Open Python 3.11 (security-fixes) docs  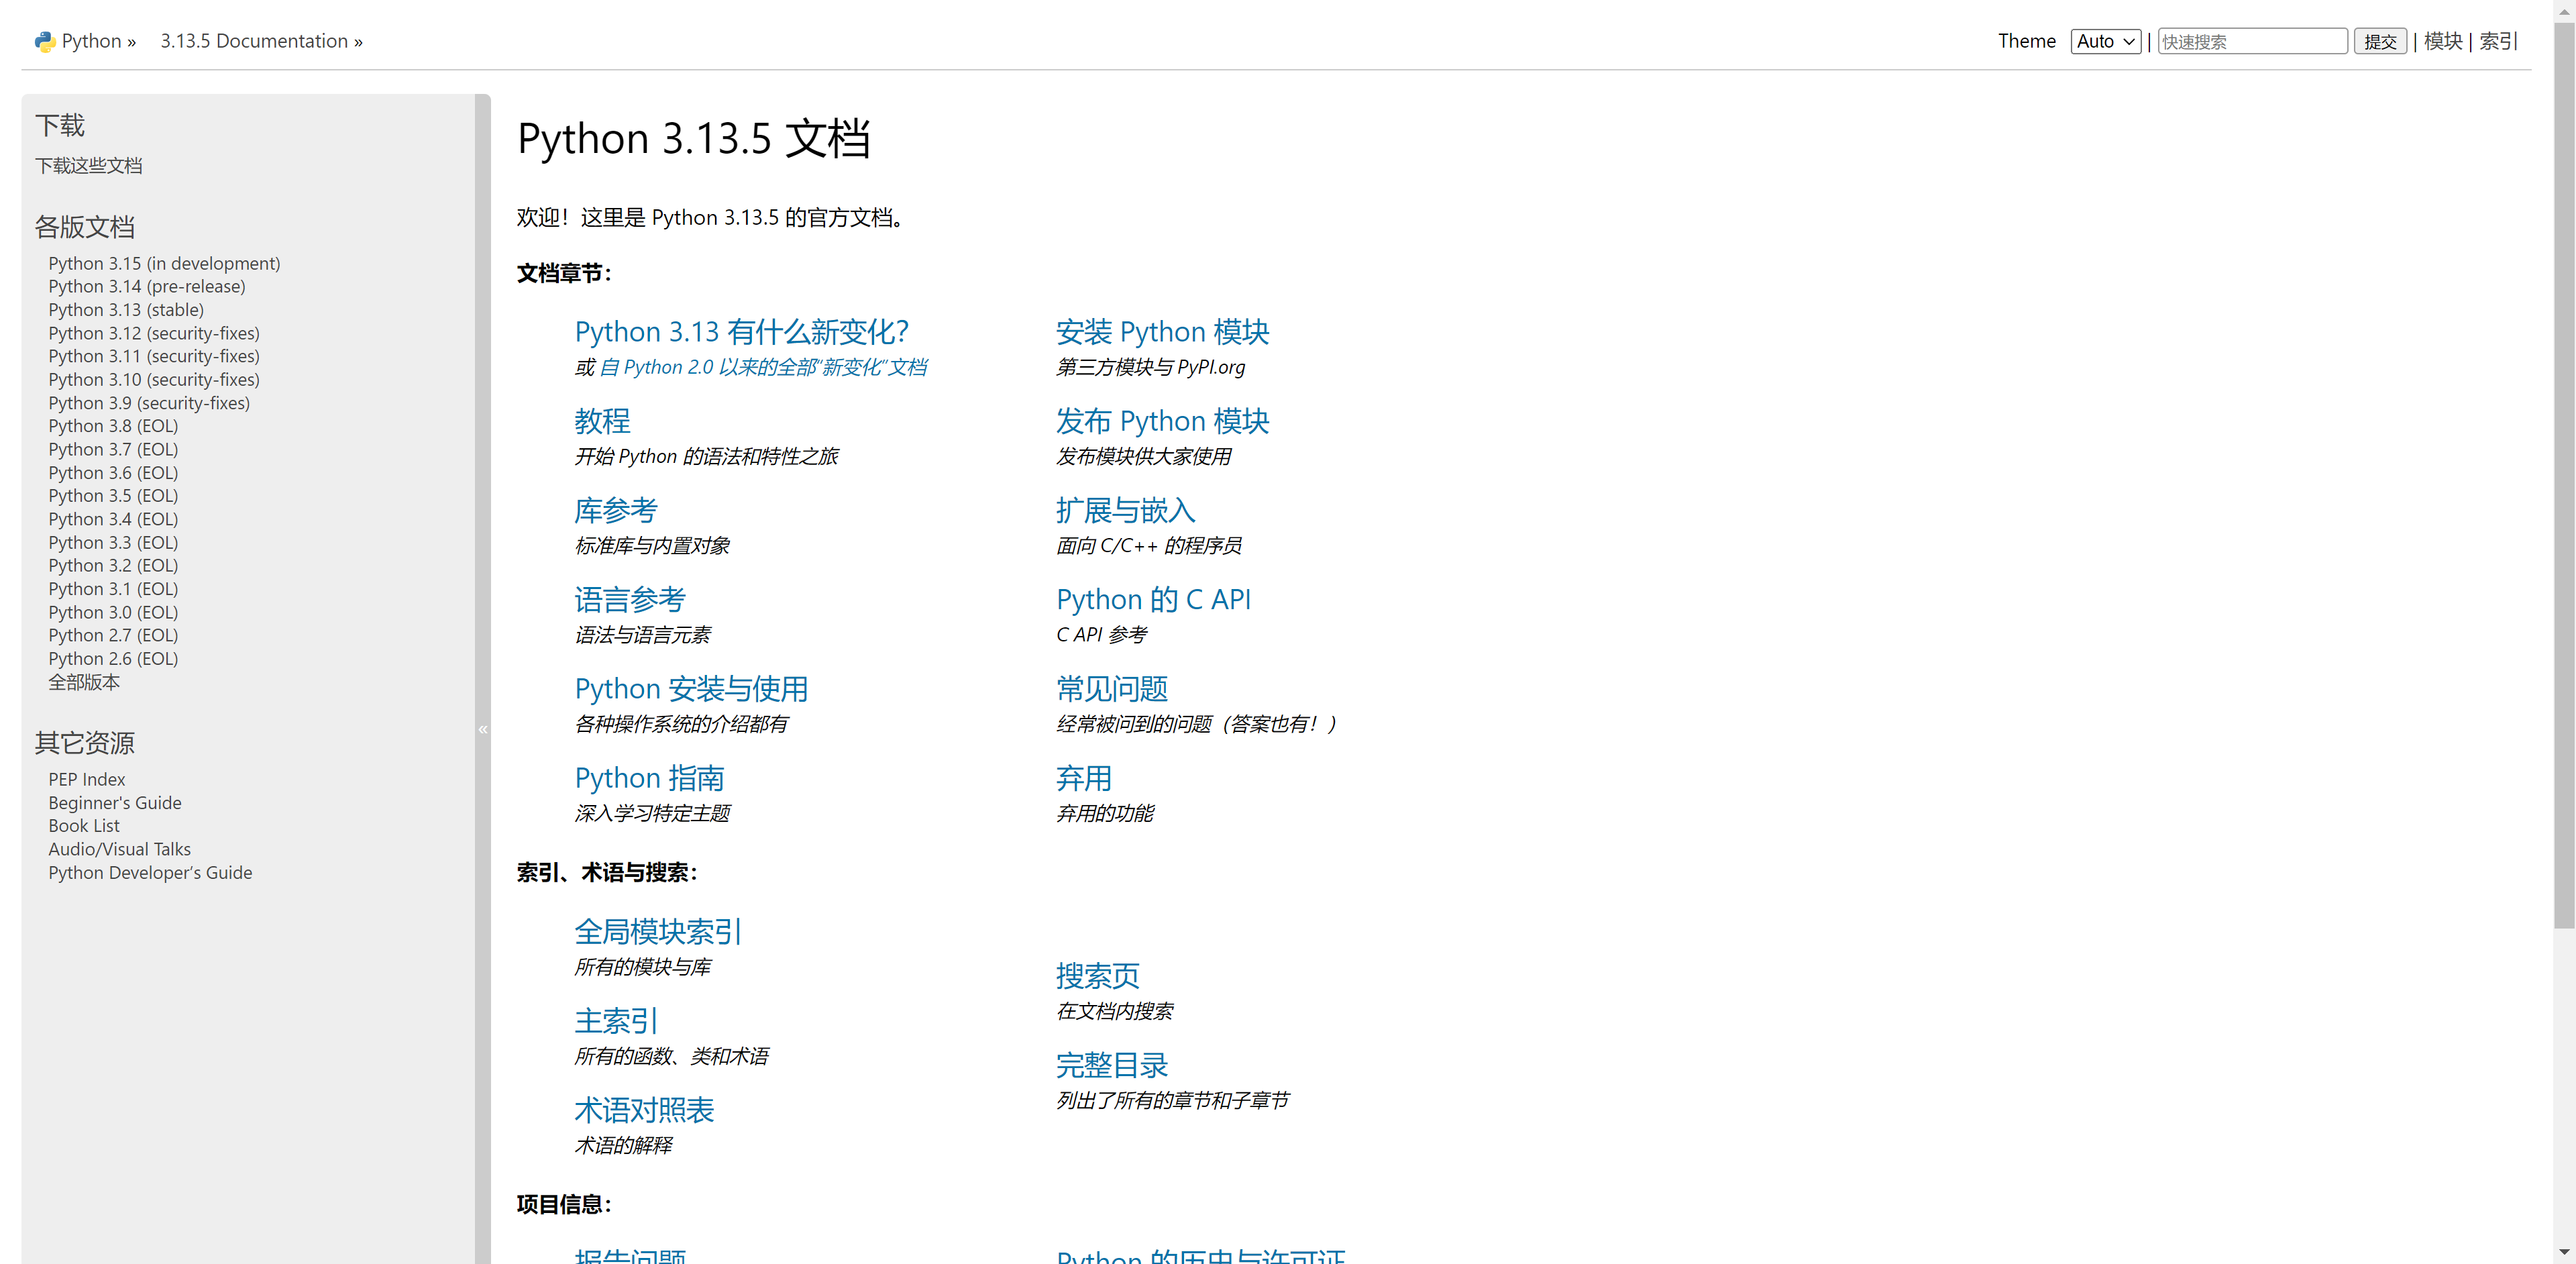coord(154,356)
